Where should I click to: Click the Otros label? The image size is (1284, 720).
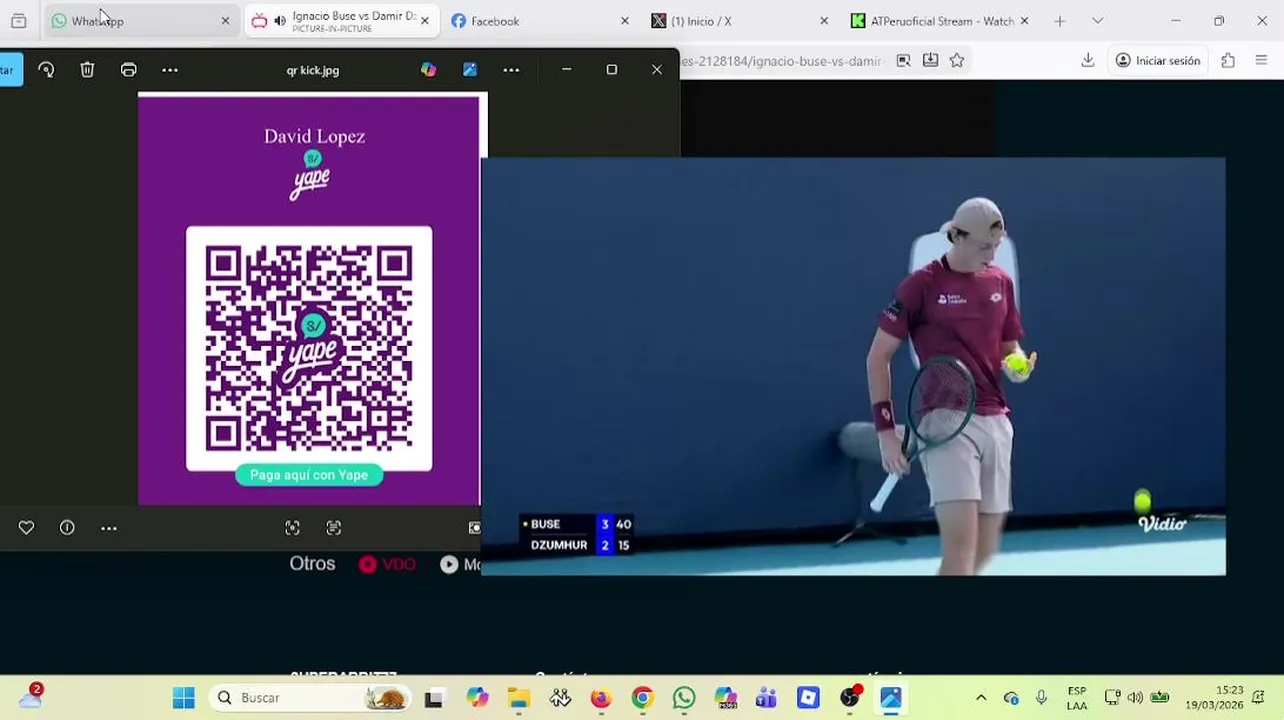point(312,564)
